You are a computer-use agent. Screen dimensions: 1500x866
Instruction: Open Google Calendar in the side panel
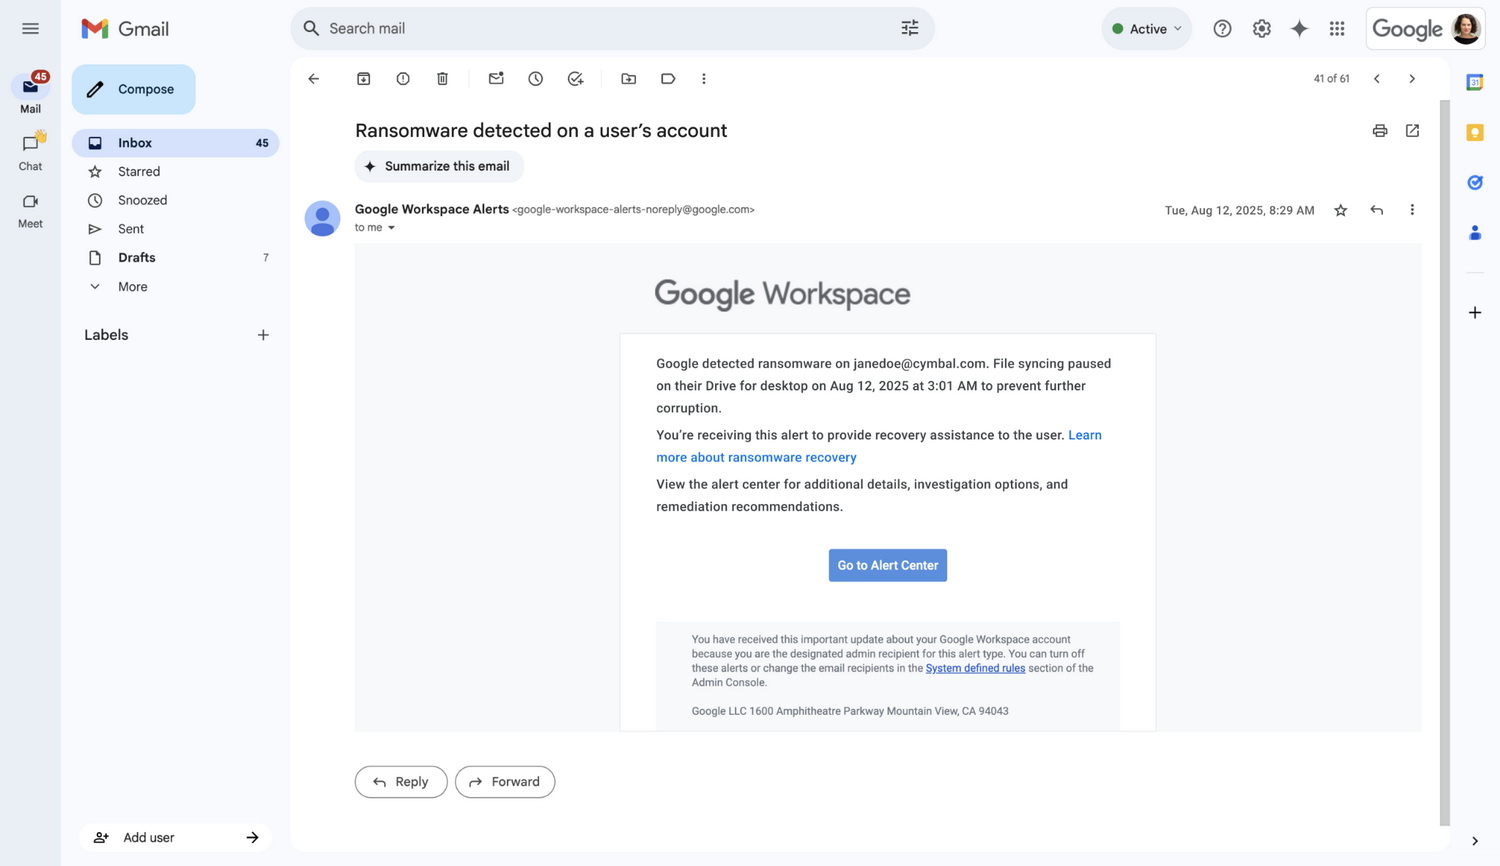tap(1474, 82)
